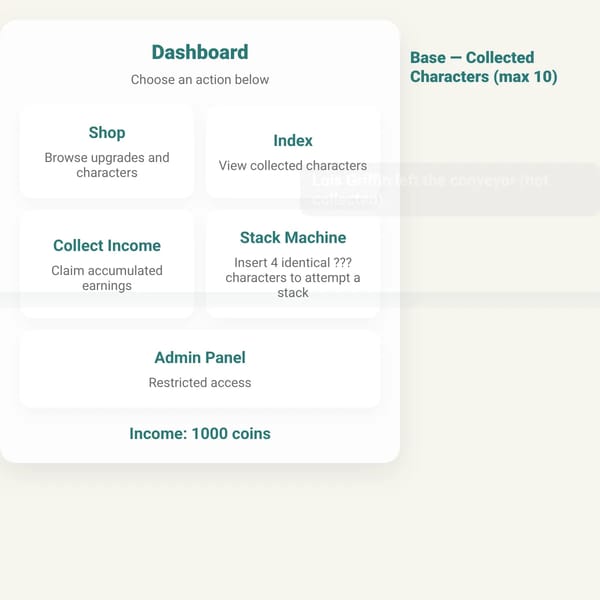Dismiss the faded conveyor notification toast
This screenshot has width=600, height=600.
tap(450, 189)
